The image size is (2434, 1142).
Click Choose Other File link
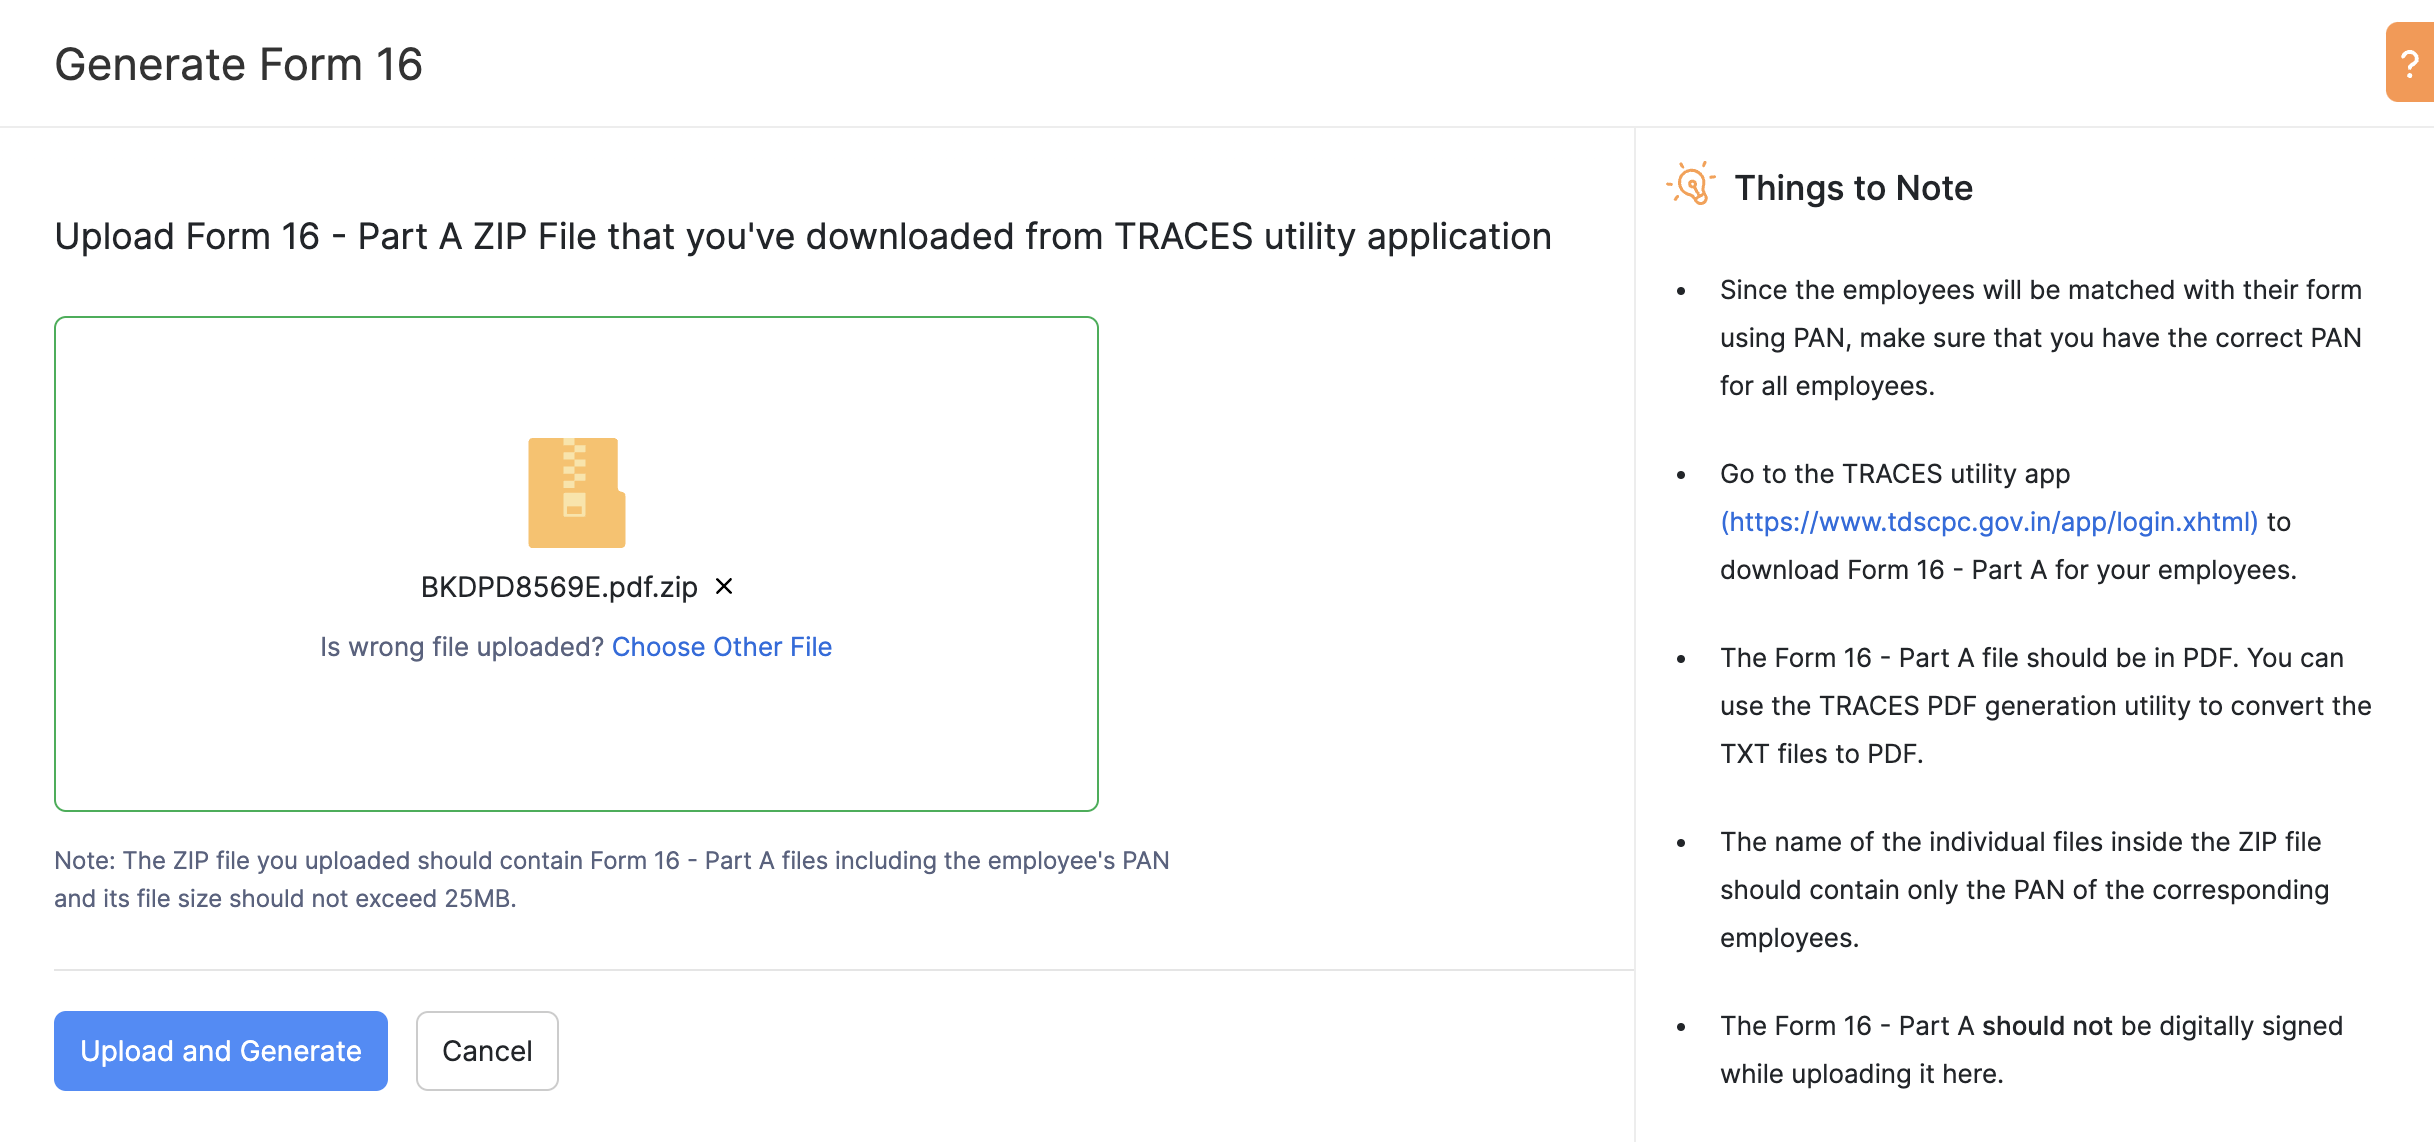point(721,647)
